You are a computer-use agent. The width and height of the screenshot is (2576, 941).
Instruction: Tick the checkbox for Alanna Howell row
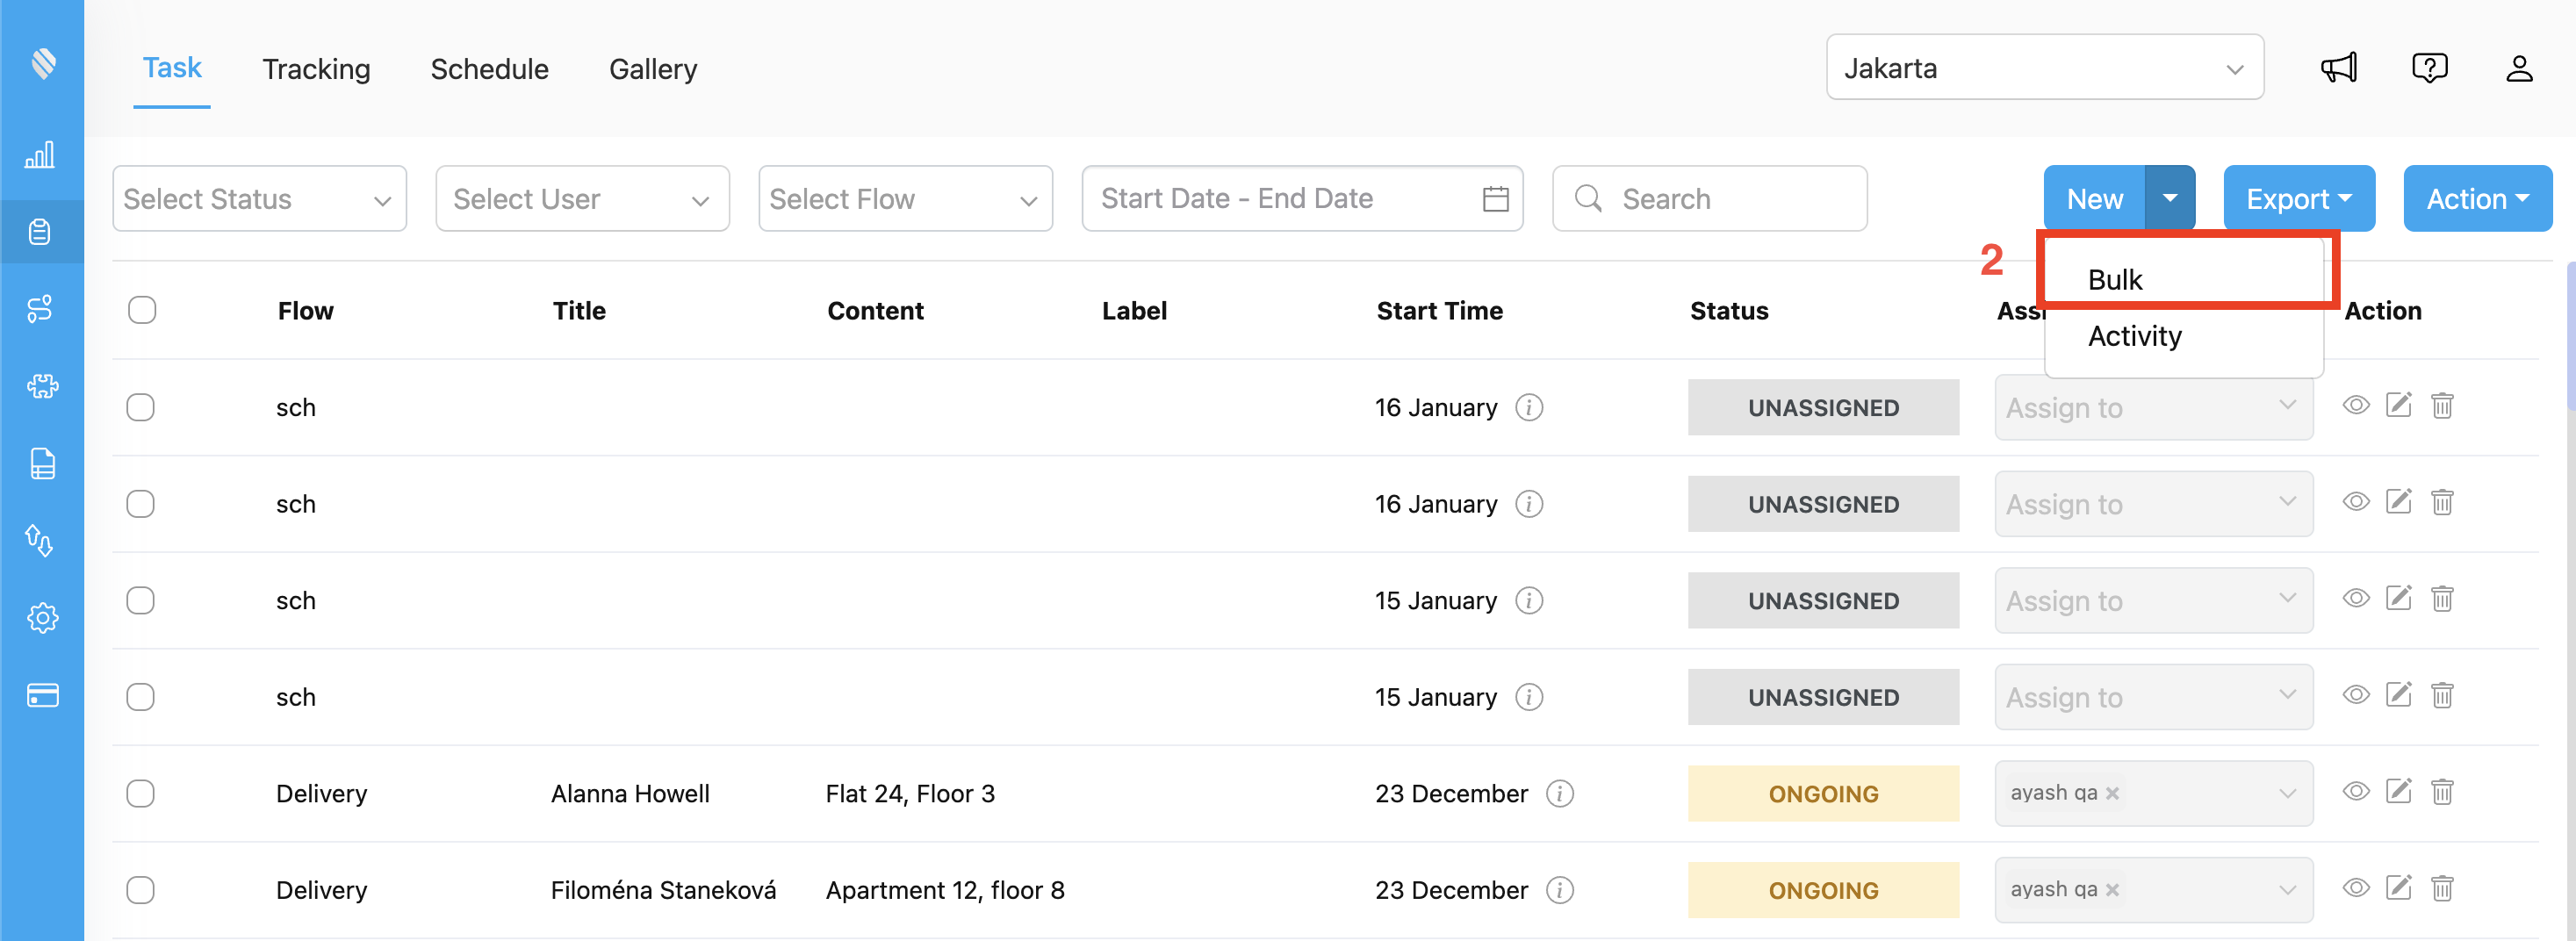[141, 793]
